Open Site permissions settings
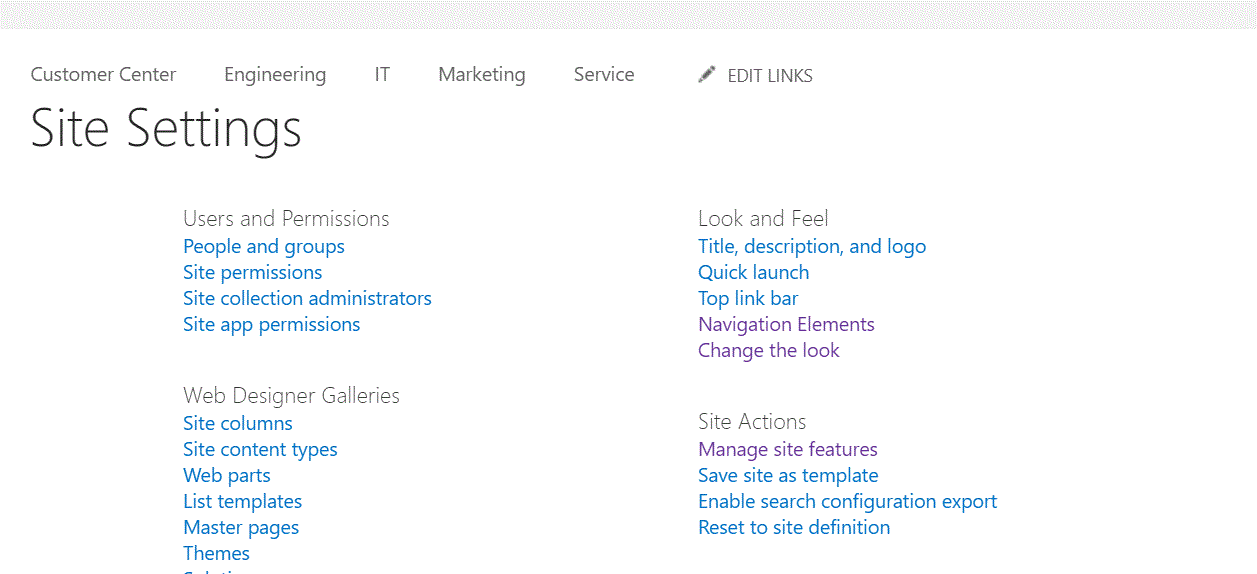 point(253,273)
